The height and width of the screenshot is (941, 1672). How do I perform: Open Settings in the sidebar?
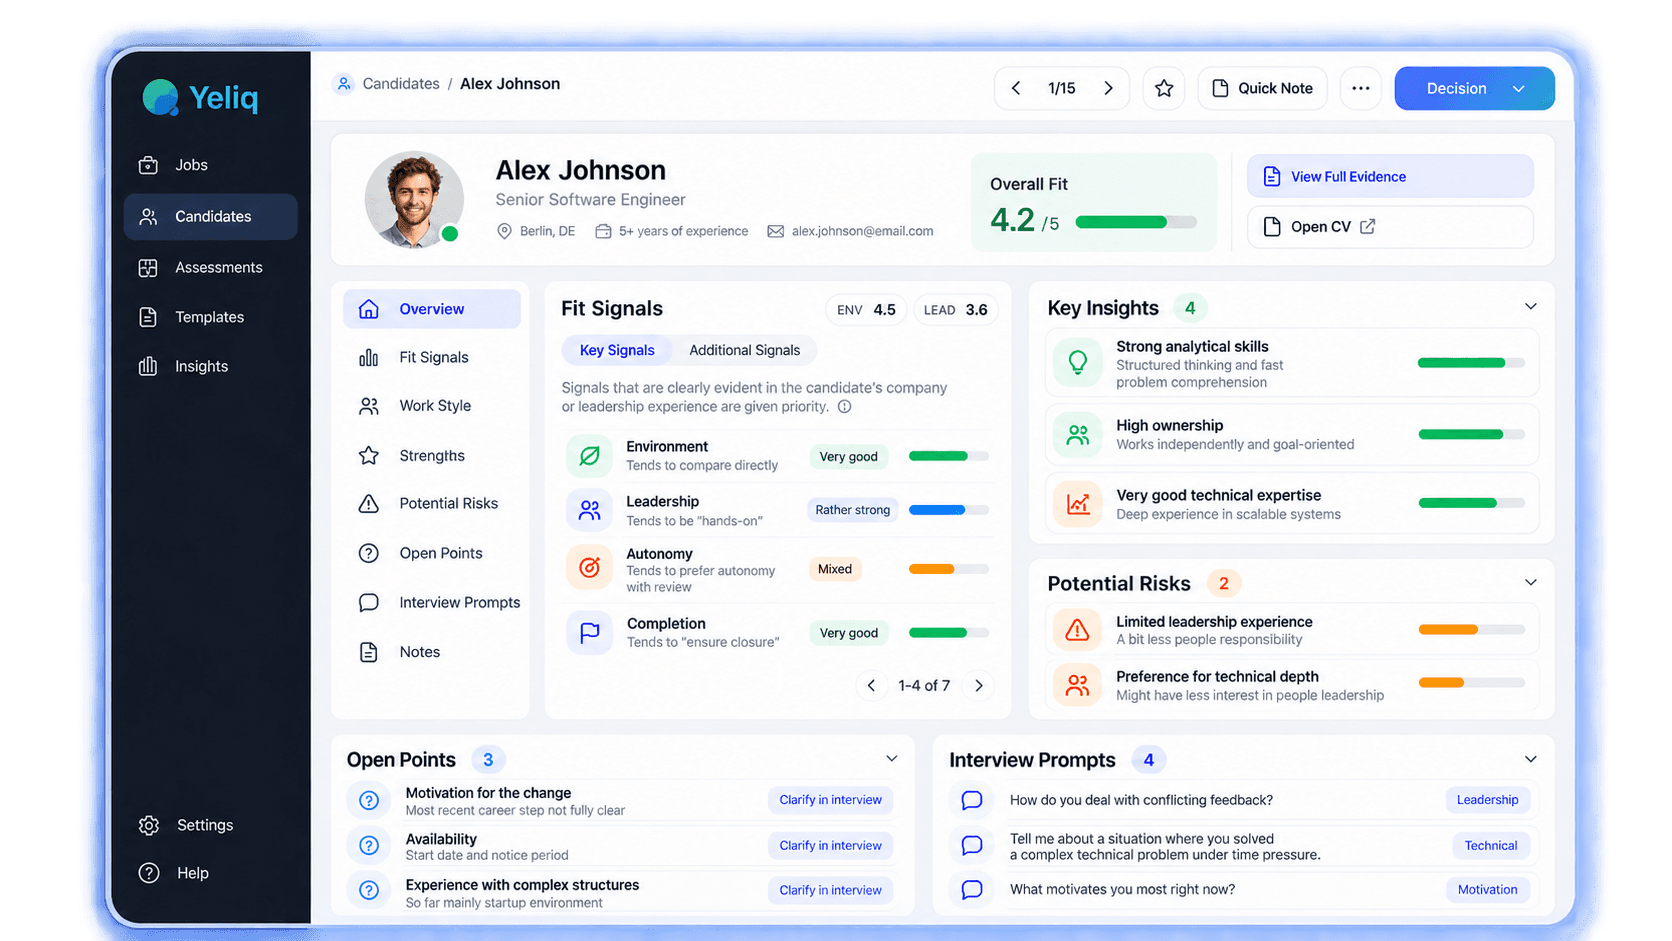click(210, 825)
